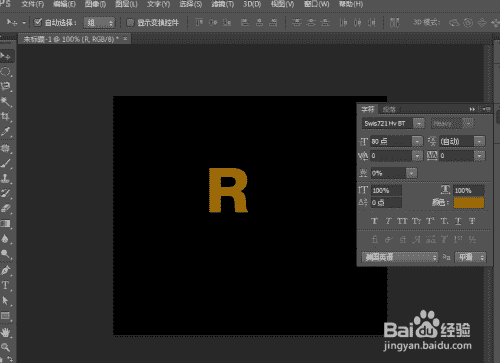
Task: Open the 图层(L) menu
Action: pos(126,4)
